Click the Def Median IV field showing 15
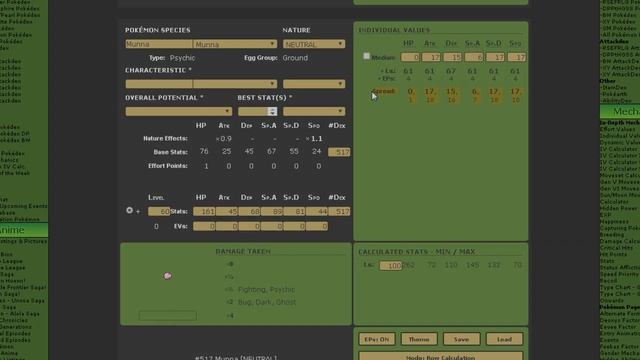 pos(453,57)
